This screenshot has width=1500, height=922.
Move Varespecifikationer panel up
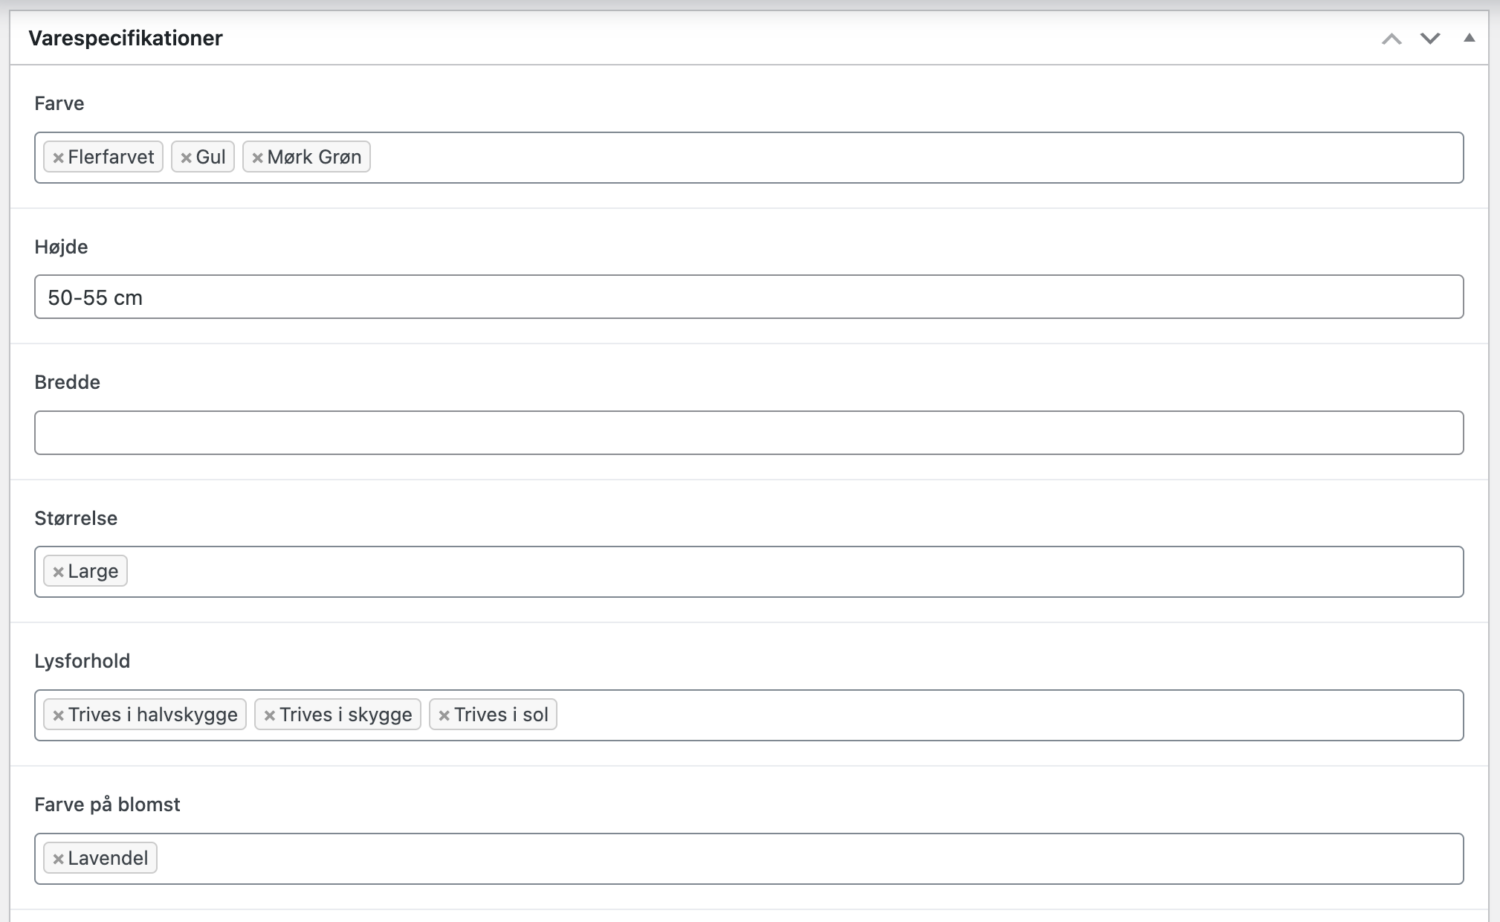pos(1391,39)
